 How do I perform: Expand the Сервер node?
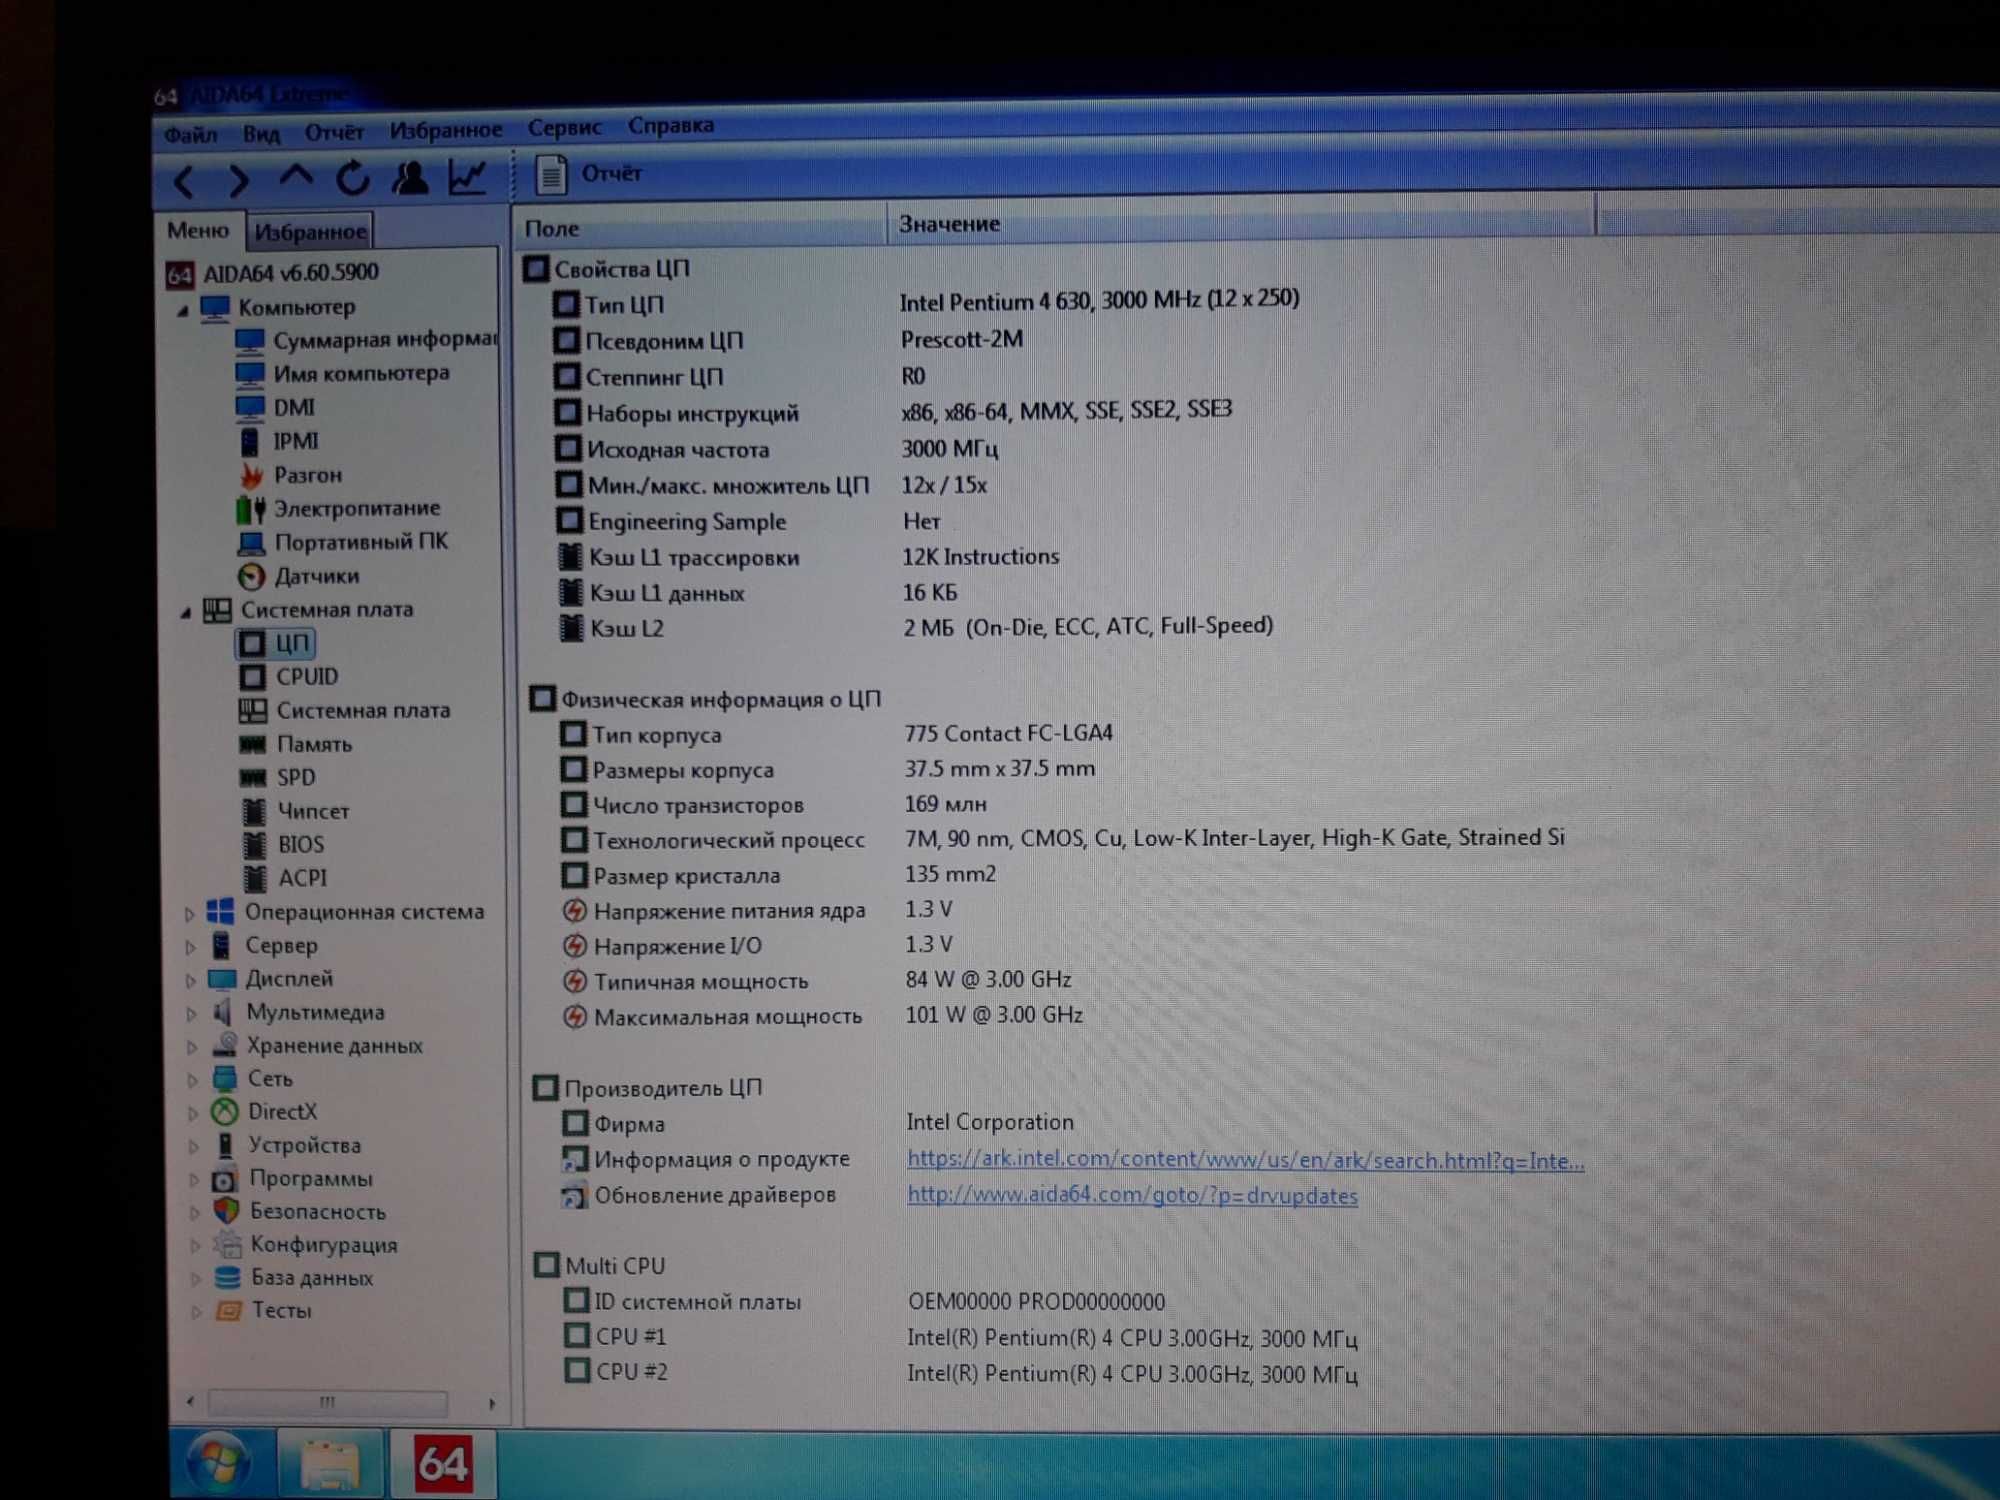(191, 946)
